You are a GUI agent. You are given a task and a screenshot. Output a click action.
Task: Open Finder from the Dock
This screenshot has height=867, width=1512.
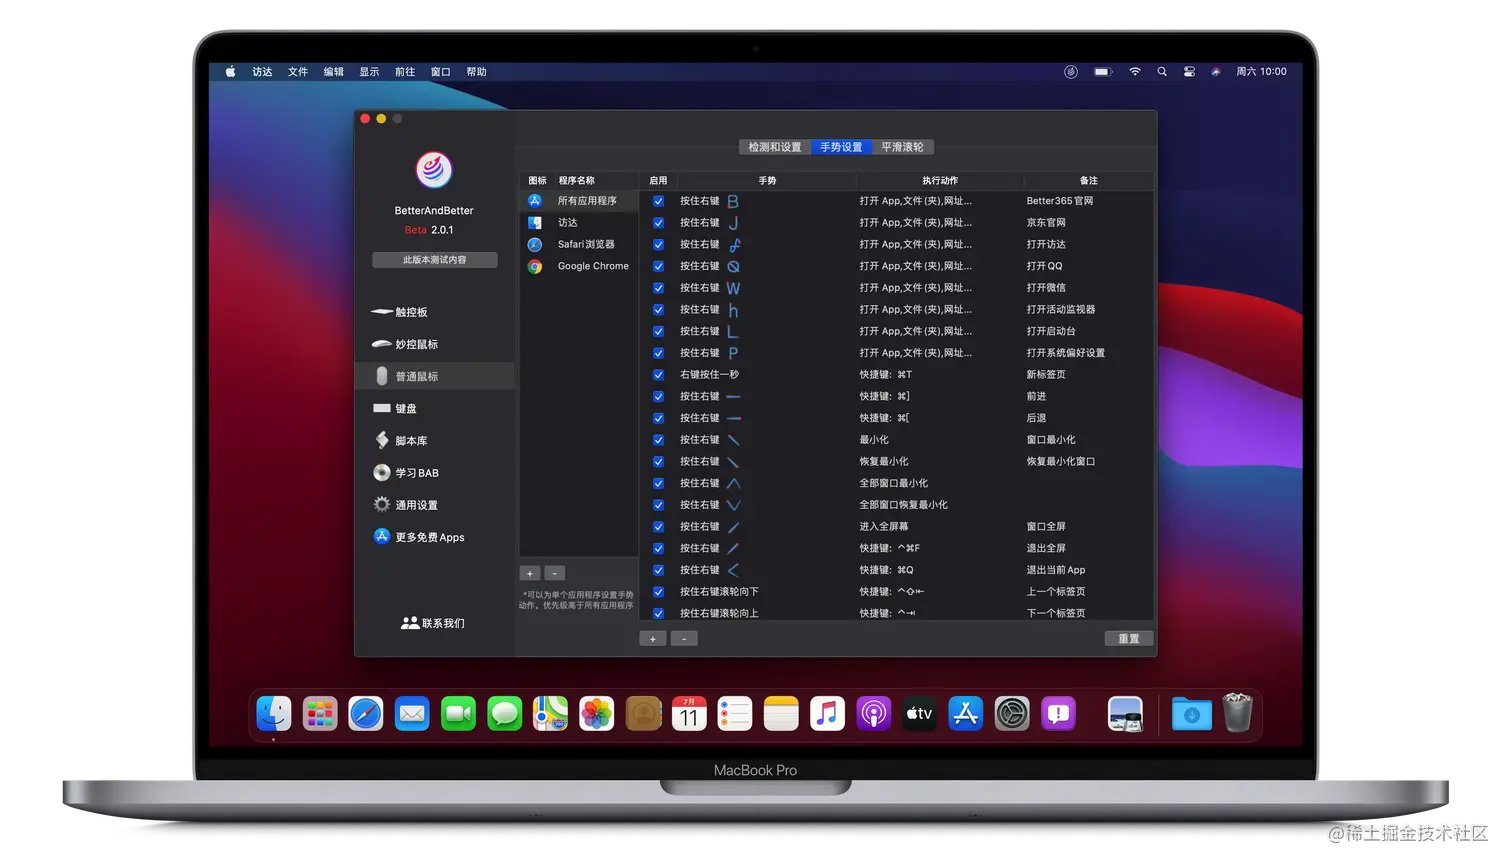pos(273,714)
